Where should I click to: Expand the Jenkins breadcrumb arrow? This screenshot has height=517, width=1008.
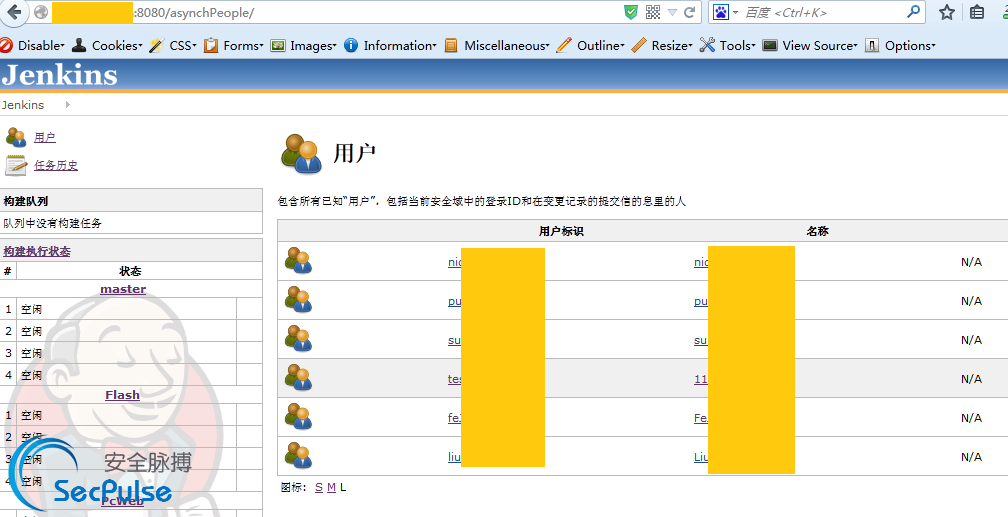(68, 104)
